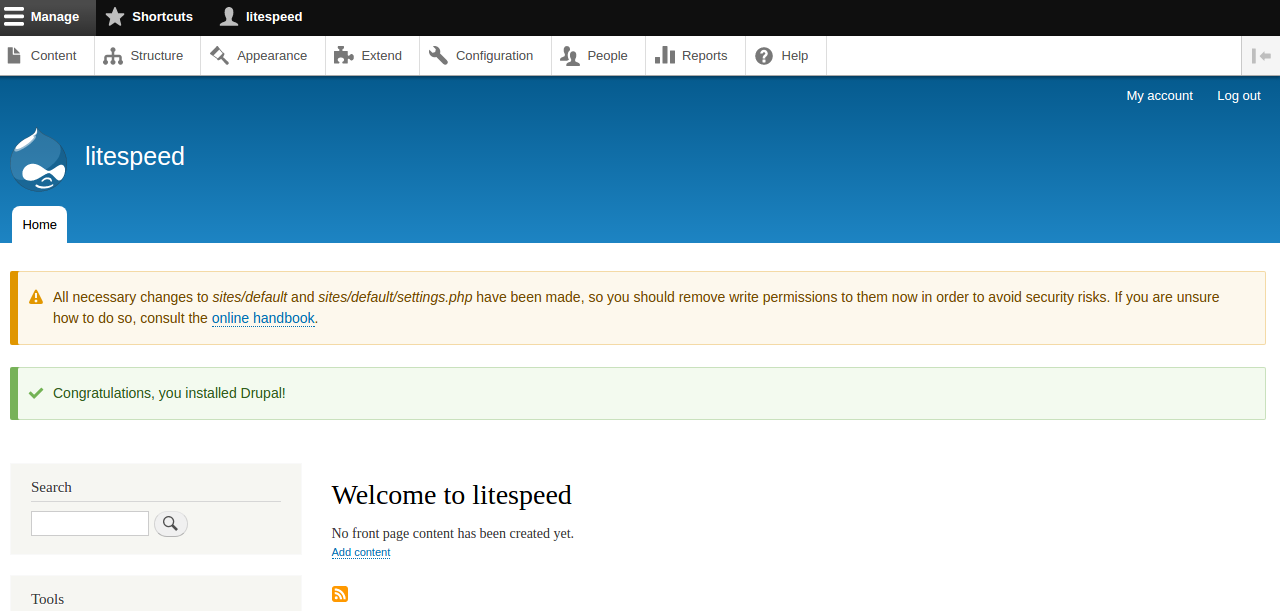
Task: Click the Search block title
Action: 51,487
